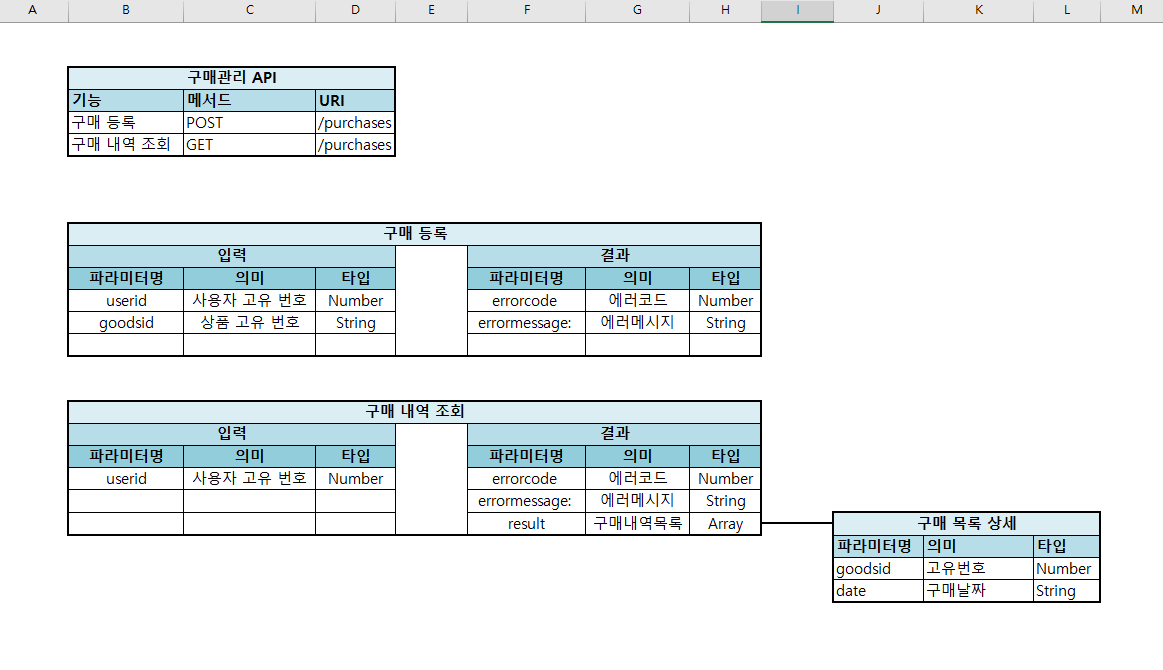This screenshot has width=1163, height=670.
Task: Select column E header
Action: pos(432,10)
